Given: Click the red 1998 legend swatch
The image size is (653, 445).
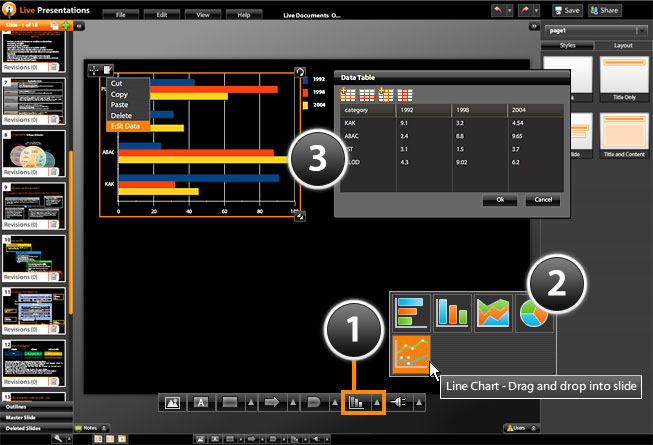Looking at the screenshot, I should pyautogui.click(x=305, y=92).
